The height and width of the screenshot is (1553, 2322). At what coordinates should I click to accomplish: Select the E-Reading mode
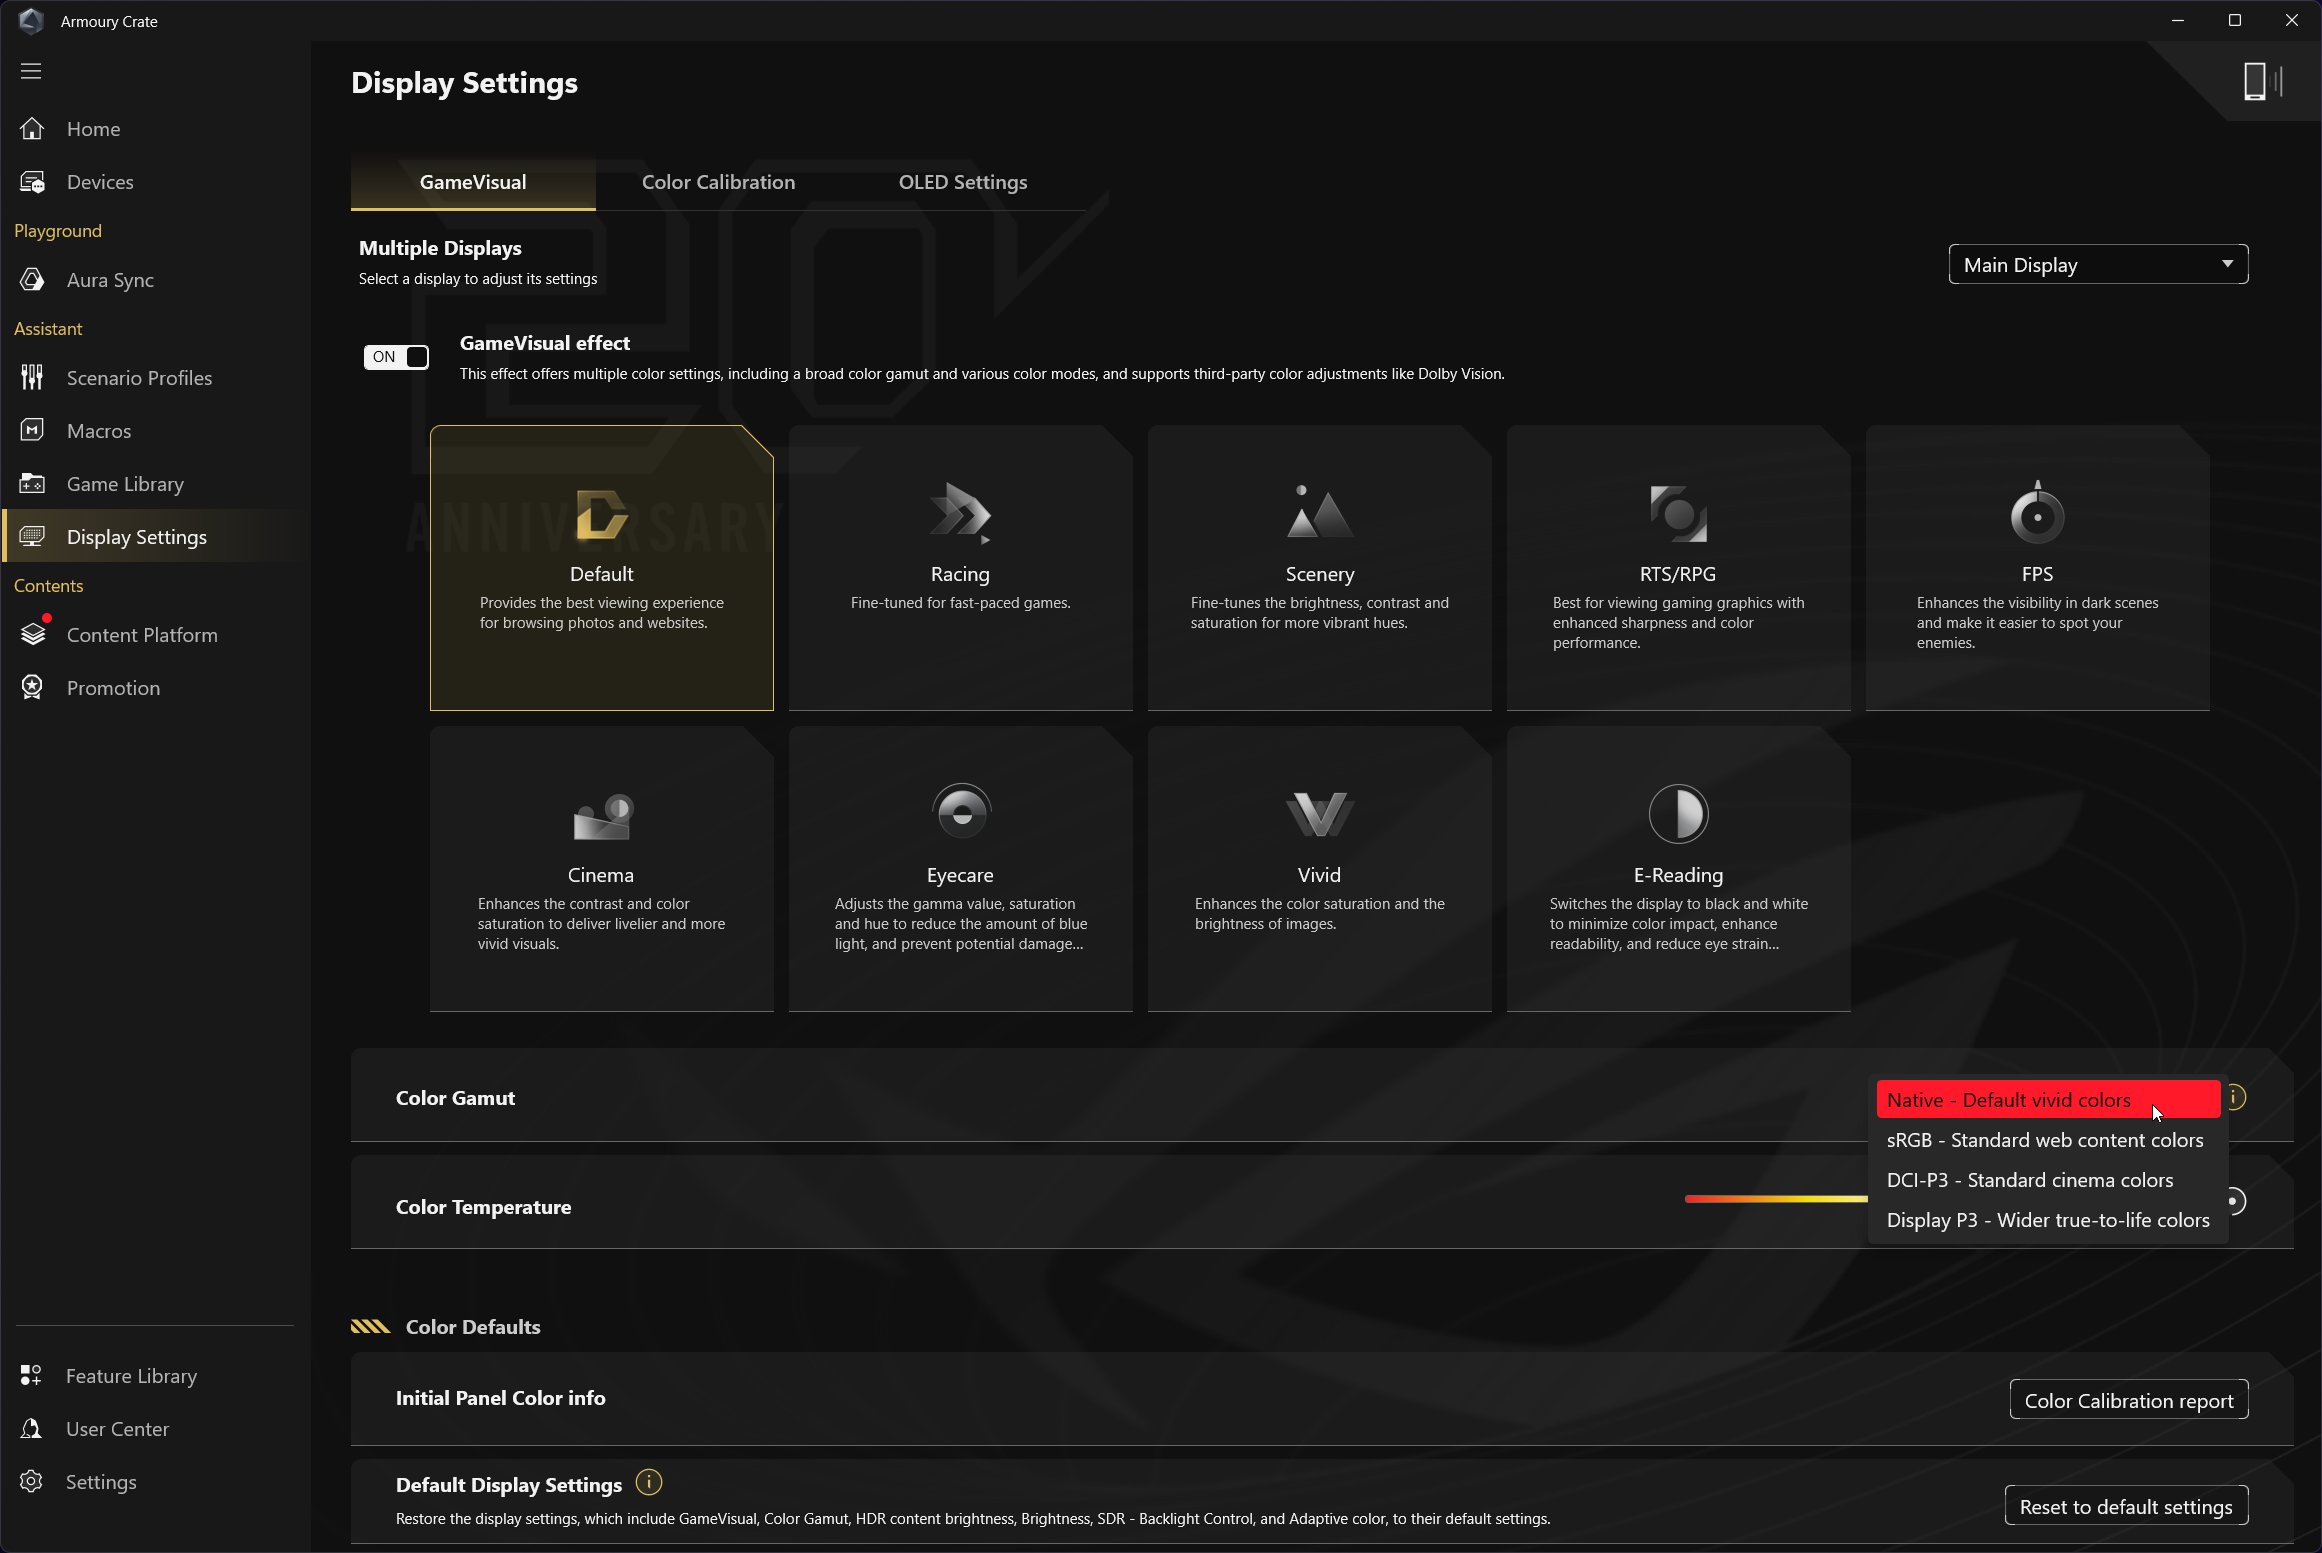click(1678, 869)
